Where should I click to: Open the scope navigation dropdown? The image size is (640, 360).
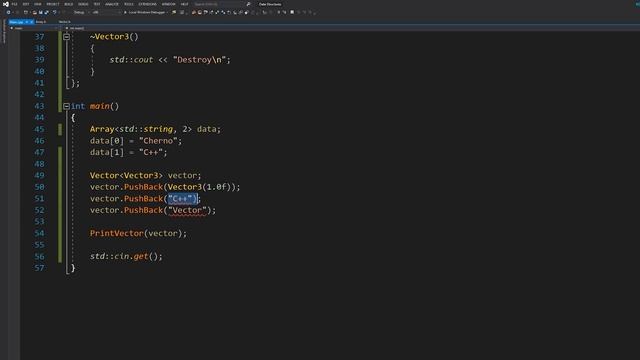[35, 28]
